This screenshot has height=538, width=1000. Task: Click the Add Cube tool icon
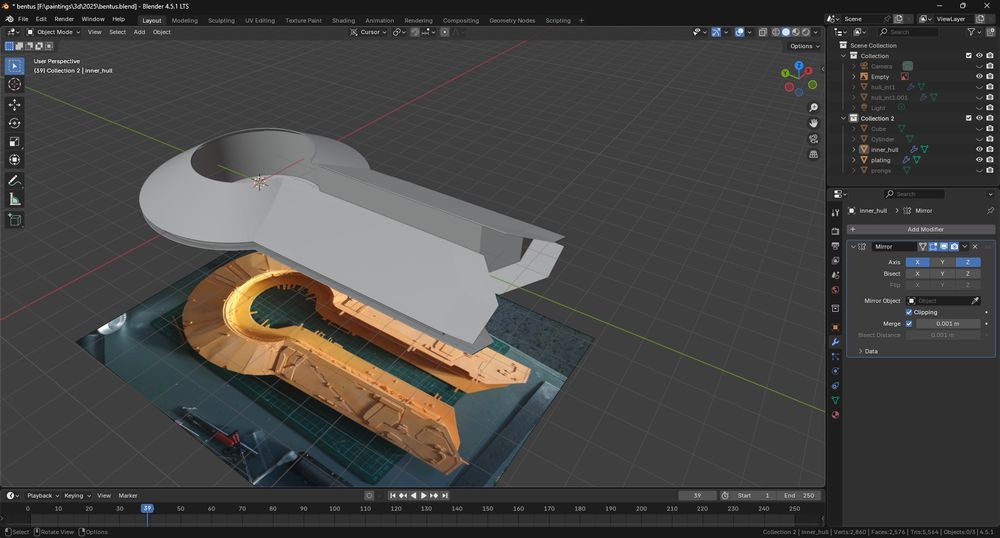pyautogui.click(x=15, y=219)
